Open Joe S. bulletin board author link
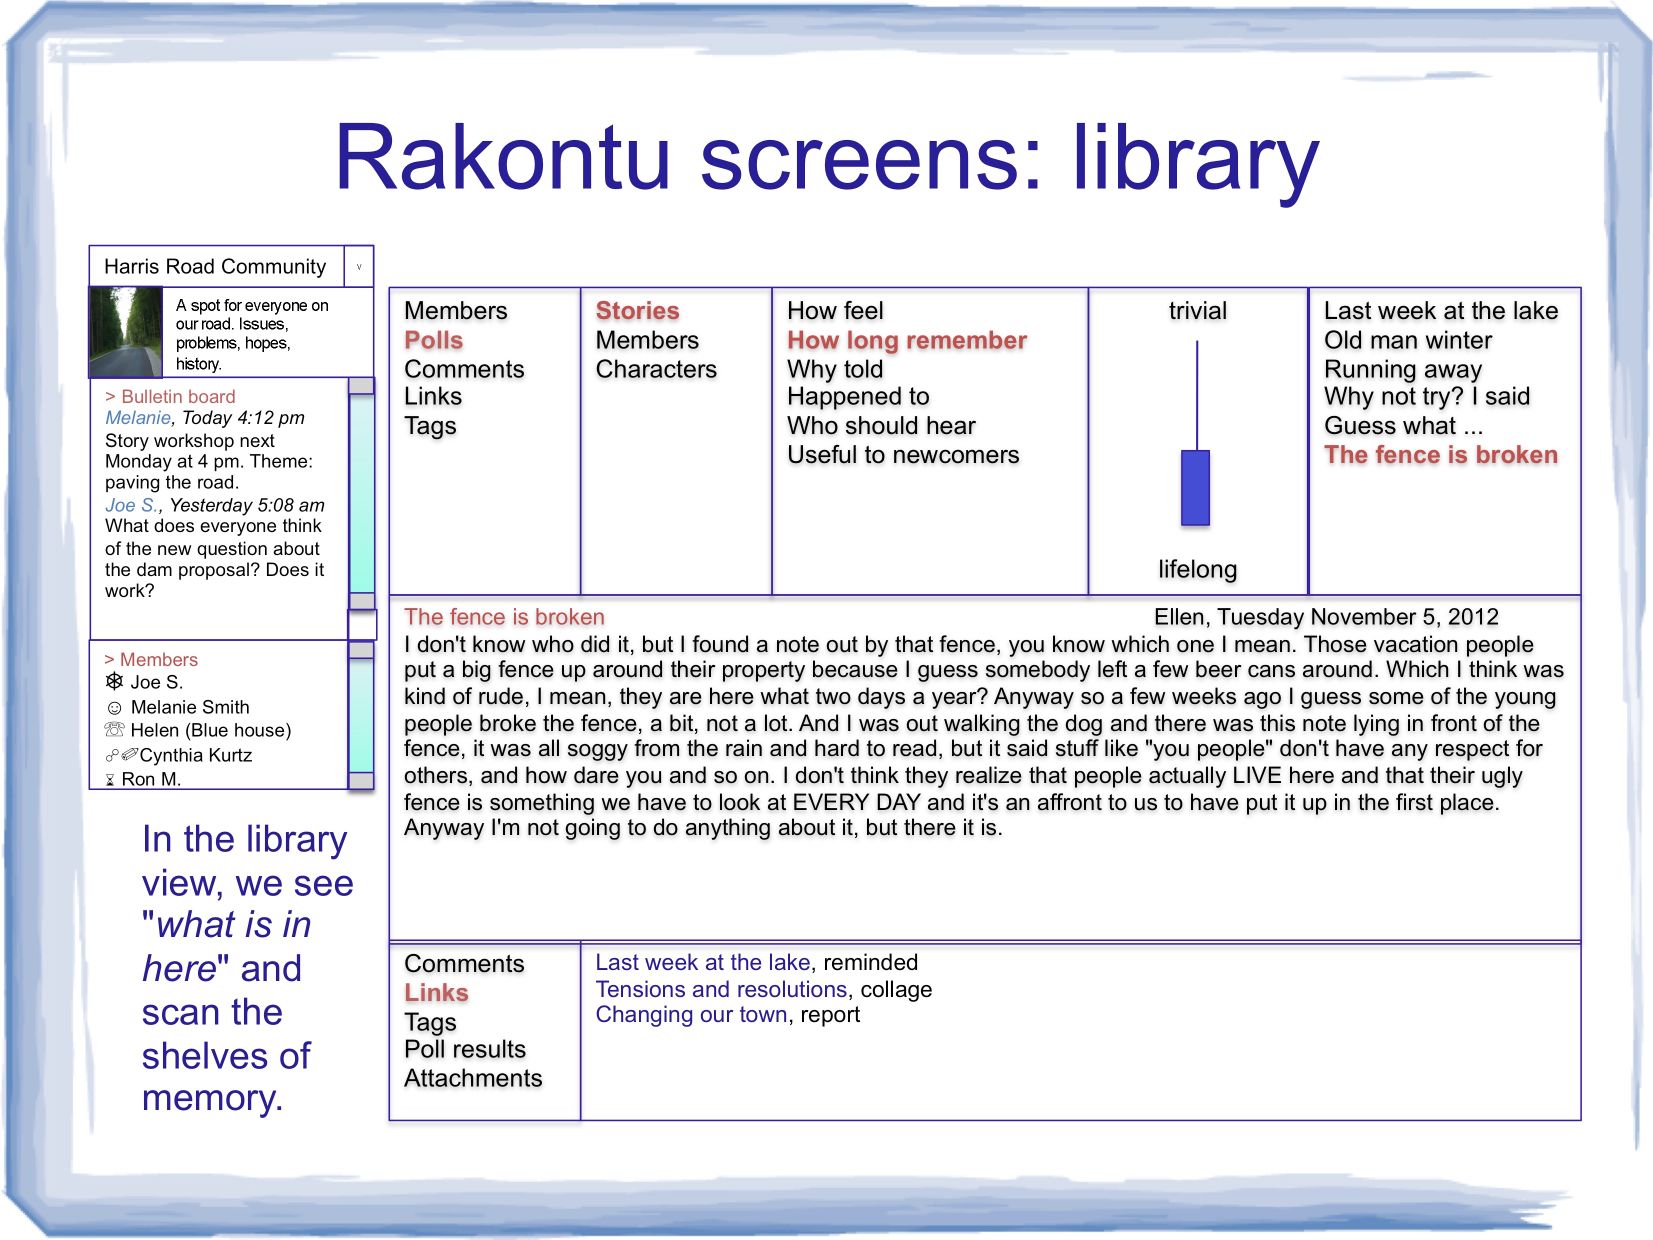The width and height of the screenshot is (1653, 1240). click(131, 506)
